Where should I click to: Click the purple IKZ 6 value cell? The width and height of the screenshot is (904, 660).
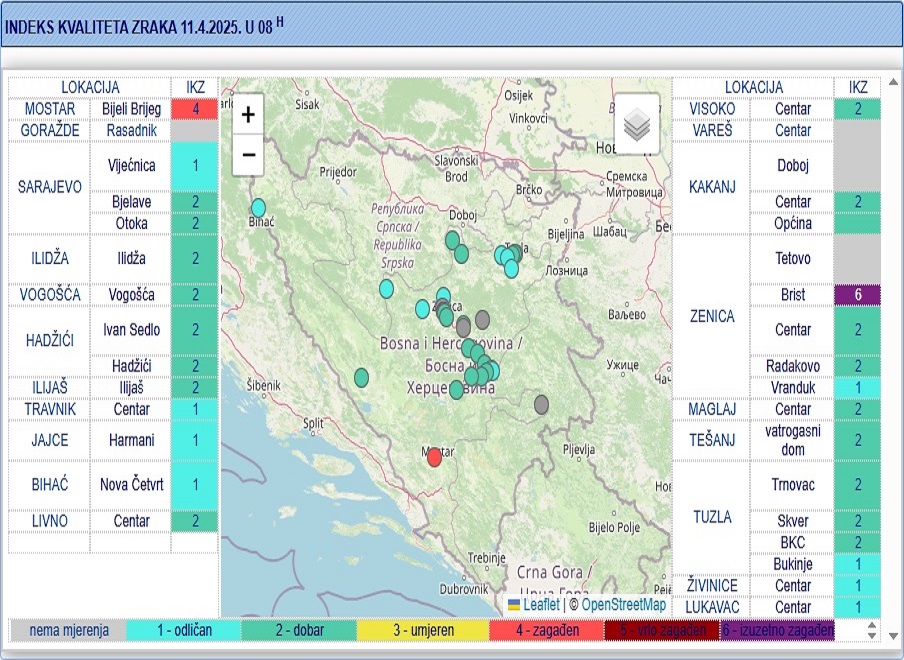[x=857, y=295]
